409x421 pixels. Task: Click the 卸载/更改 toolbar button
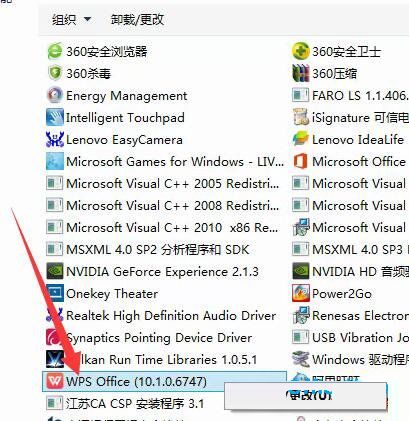click(137, 20)
